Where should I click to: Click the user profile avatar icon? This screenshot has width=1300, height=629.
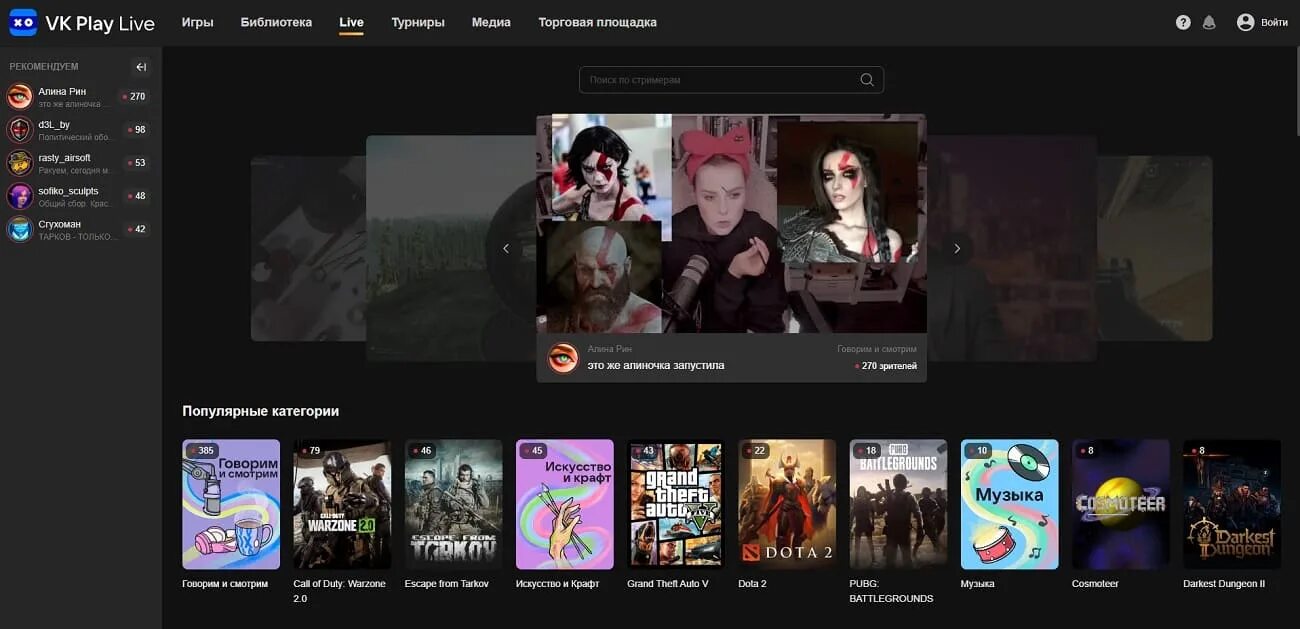1245,22
